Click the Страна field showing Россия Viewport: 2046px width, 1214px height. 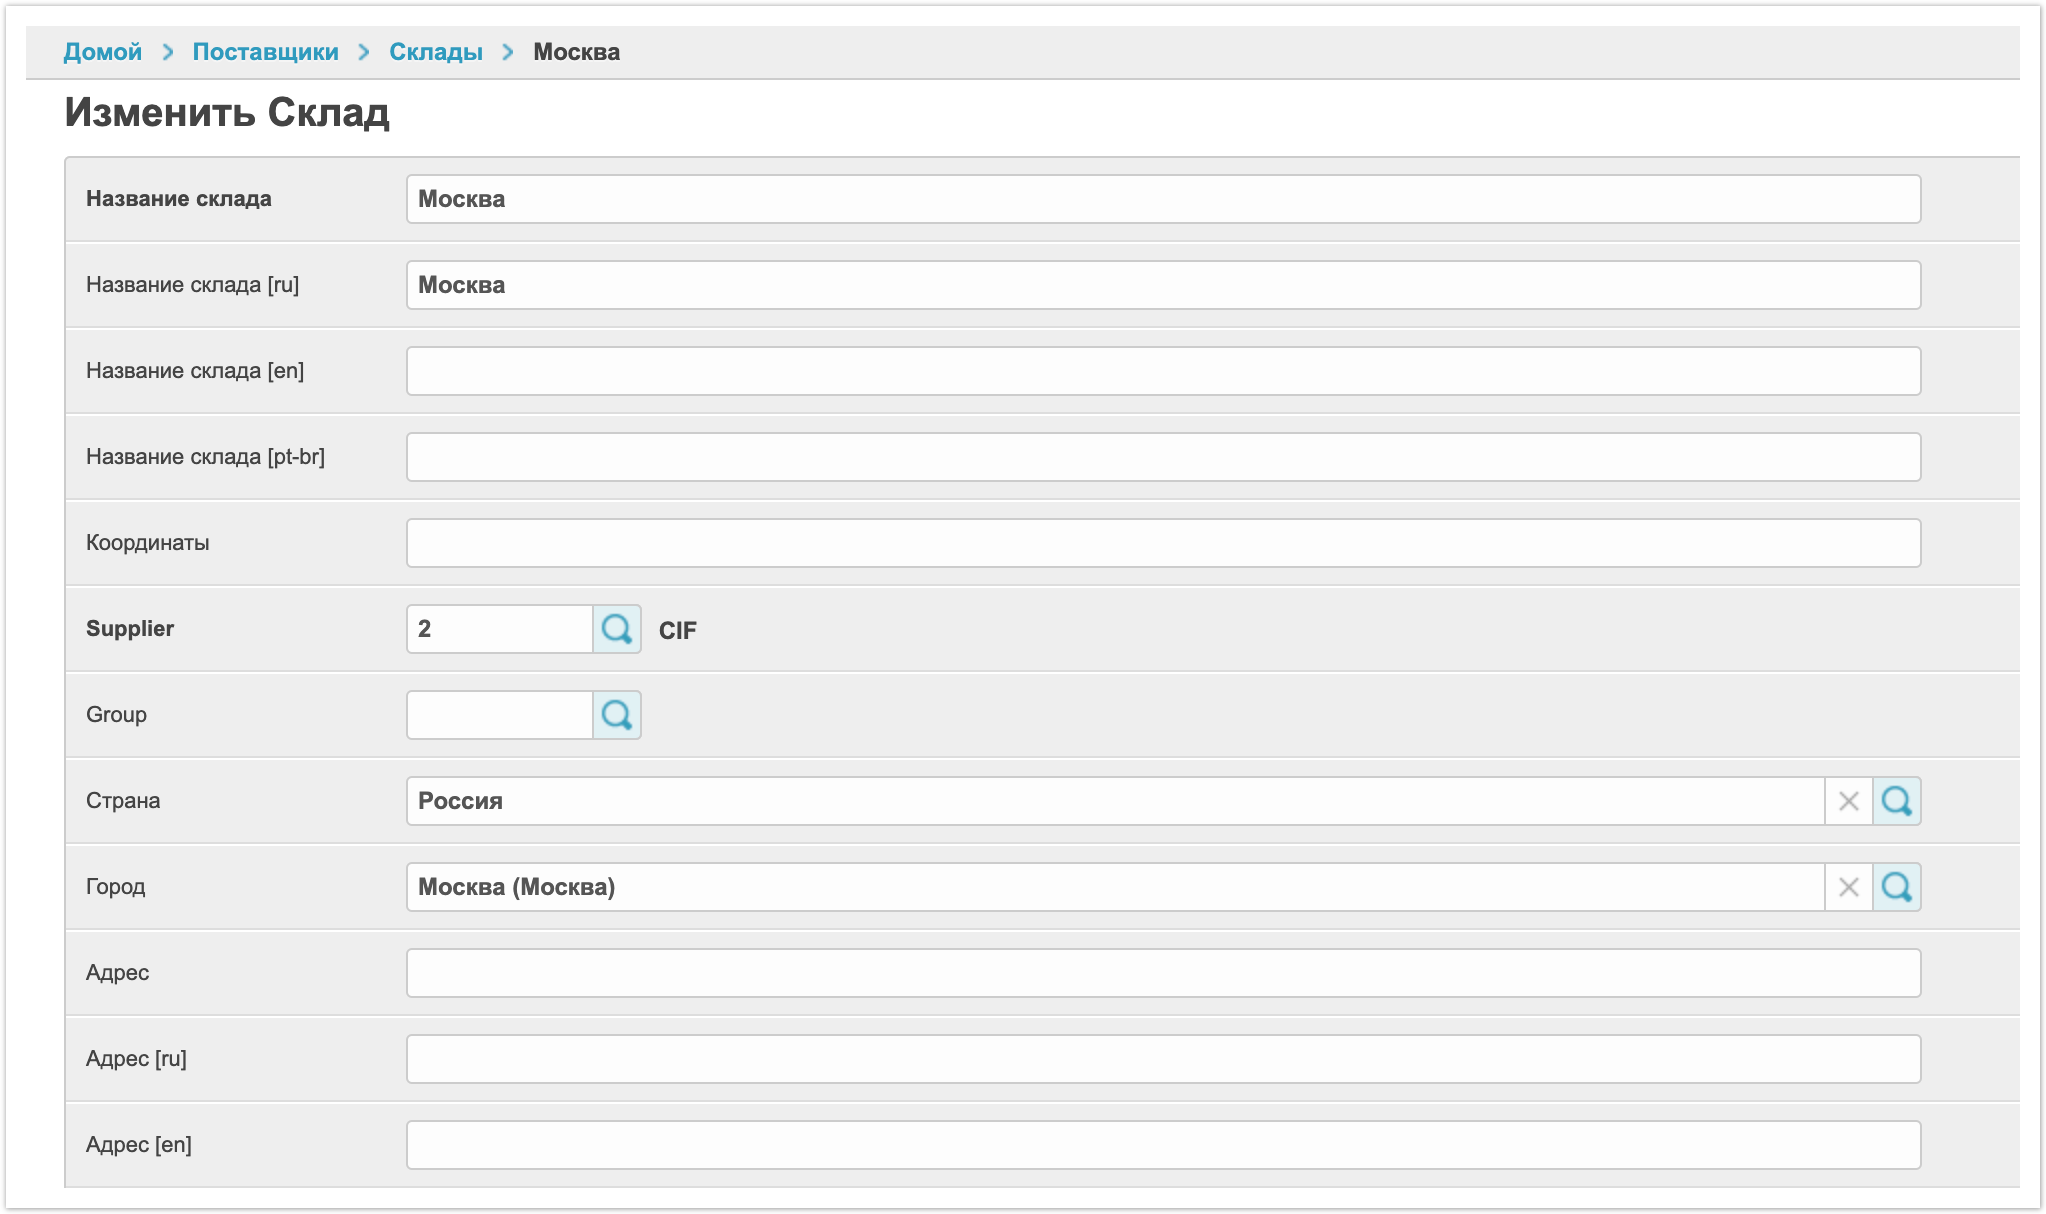click(x=1114, y=801)
